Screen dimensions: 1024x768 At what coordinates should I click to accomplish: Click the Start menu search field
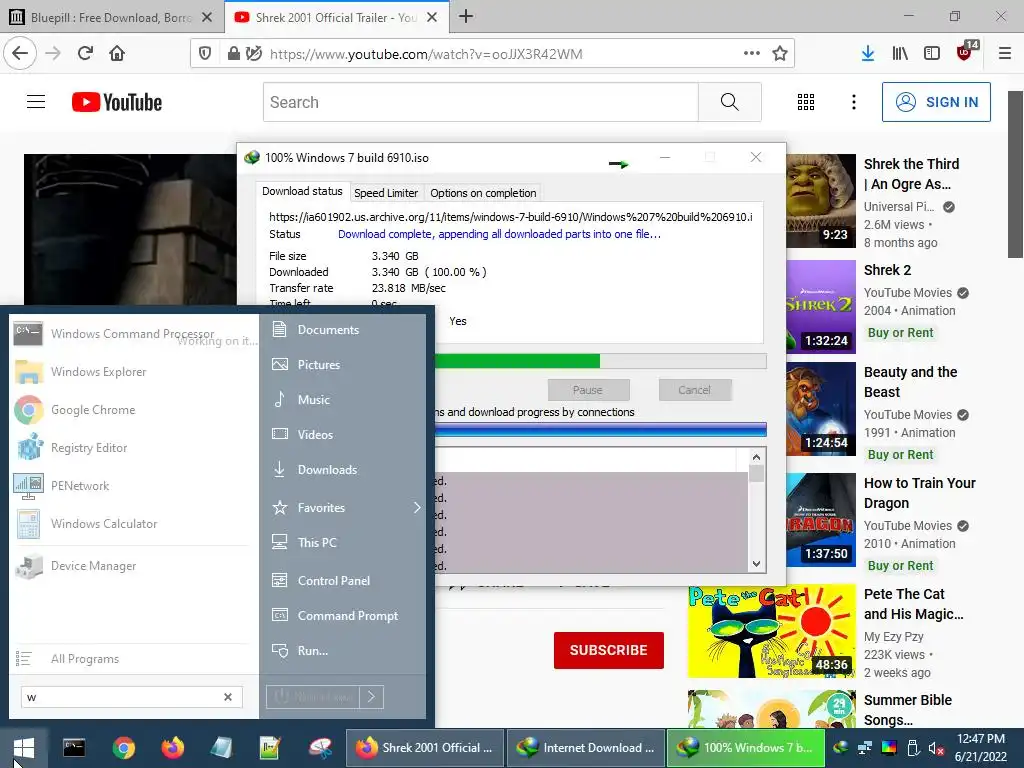(x=131, y=697)
